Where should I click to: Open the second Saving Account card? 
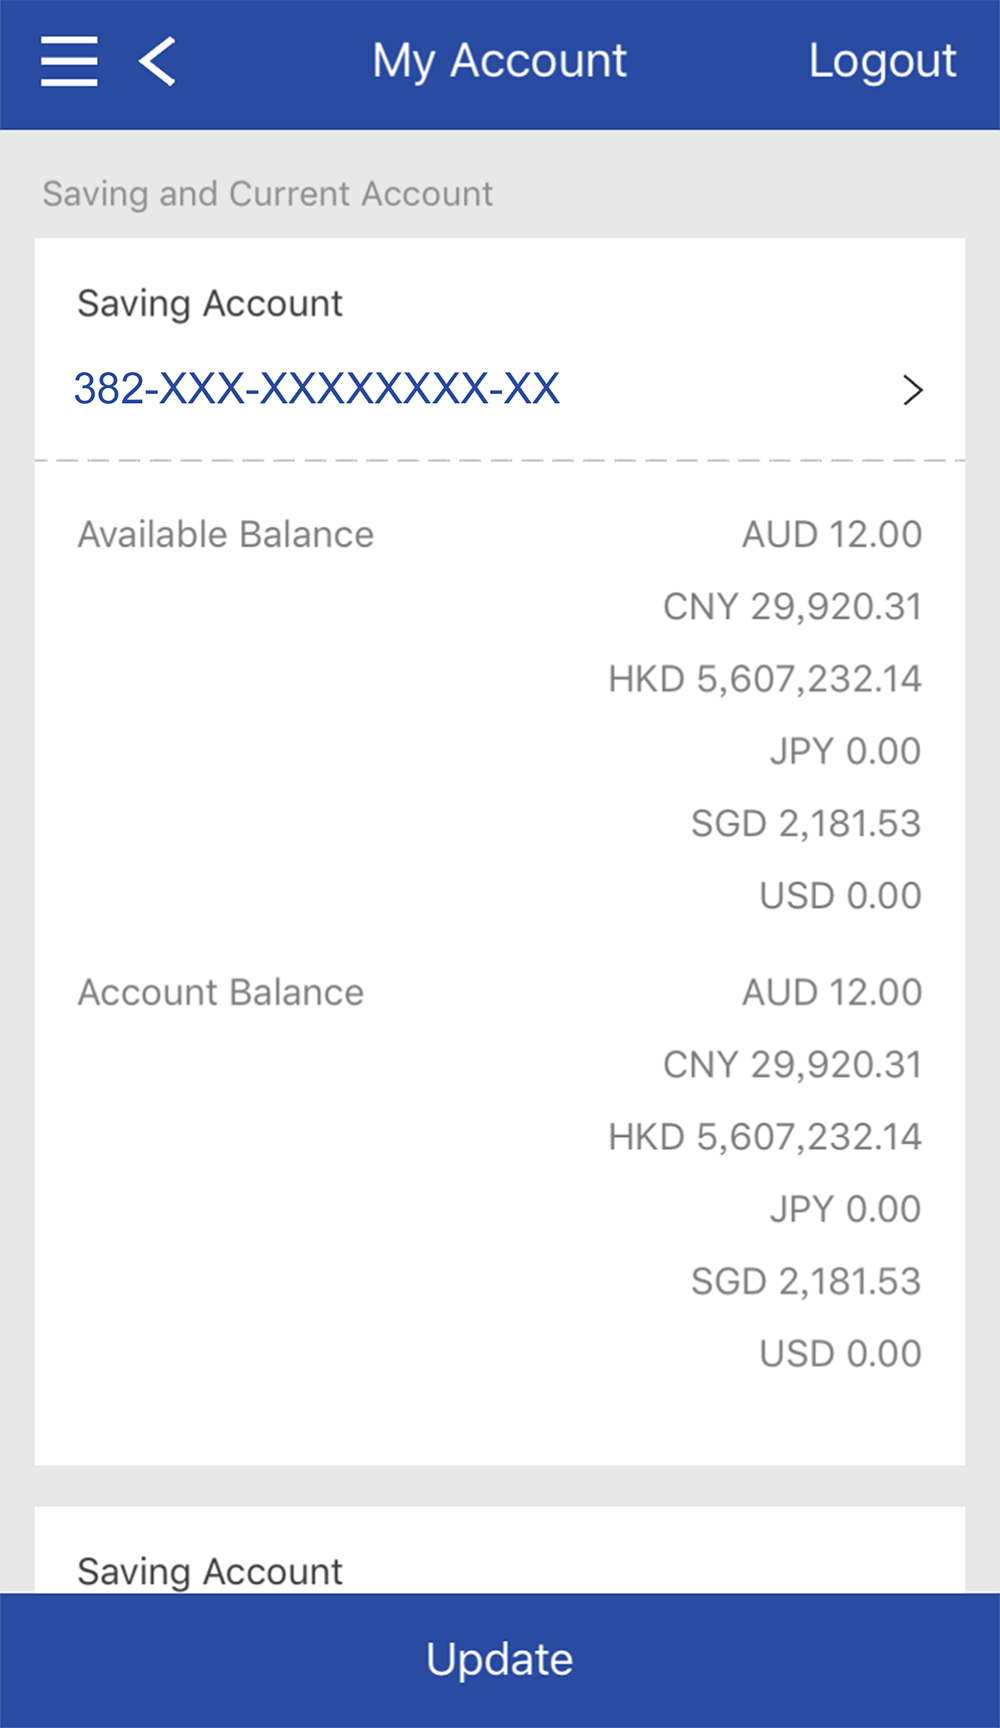coord(210,1571)
